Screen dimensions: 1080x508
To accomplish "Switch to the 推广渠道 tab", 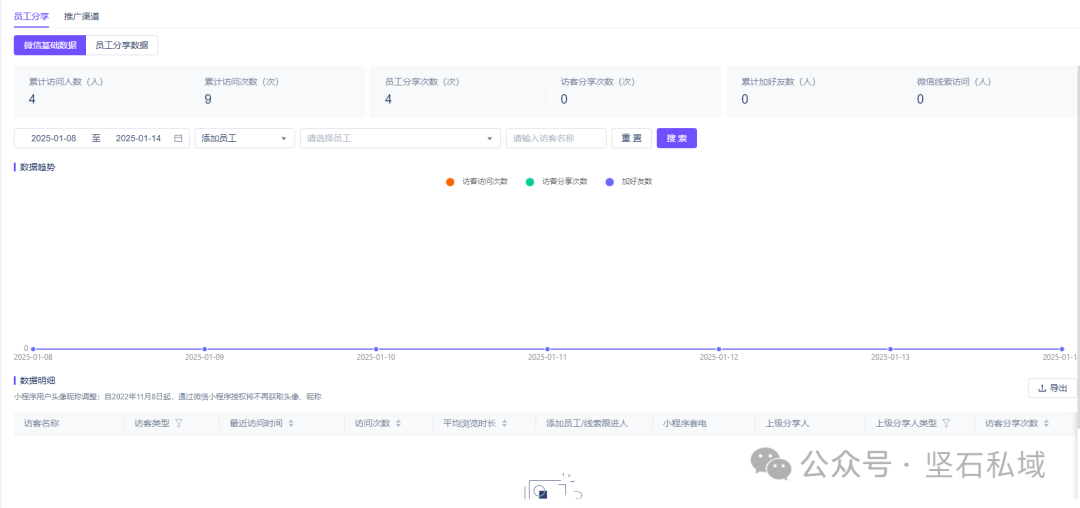I will pos(81,17).
